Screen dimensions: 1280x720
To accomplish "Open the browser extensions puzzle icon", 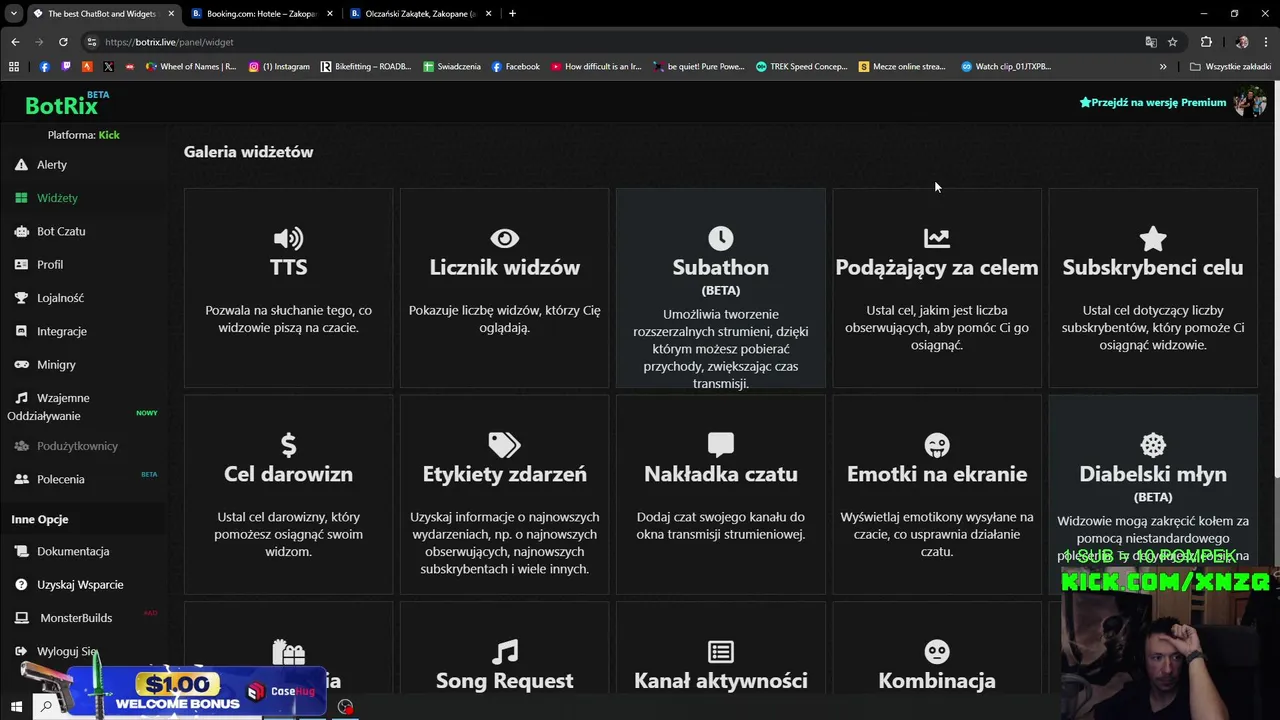I will (x=1206, y=42).
